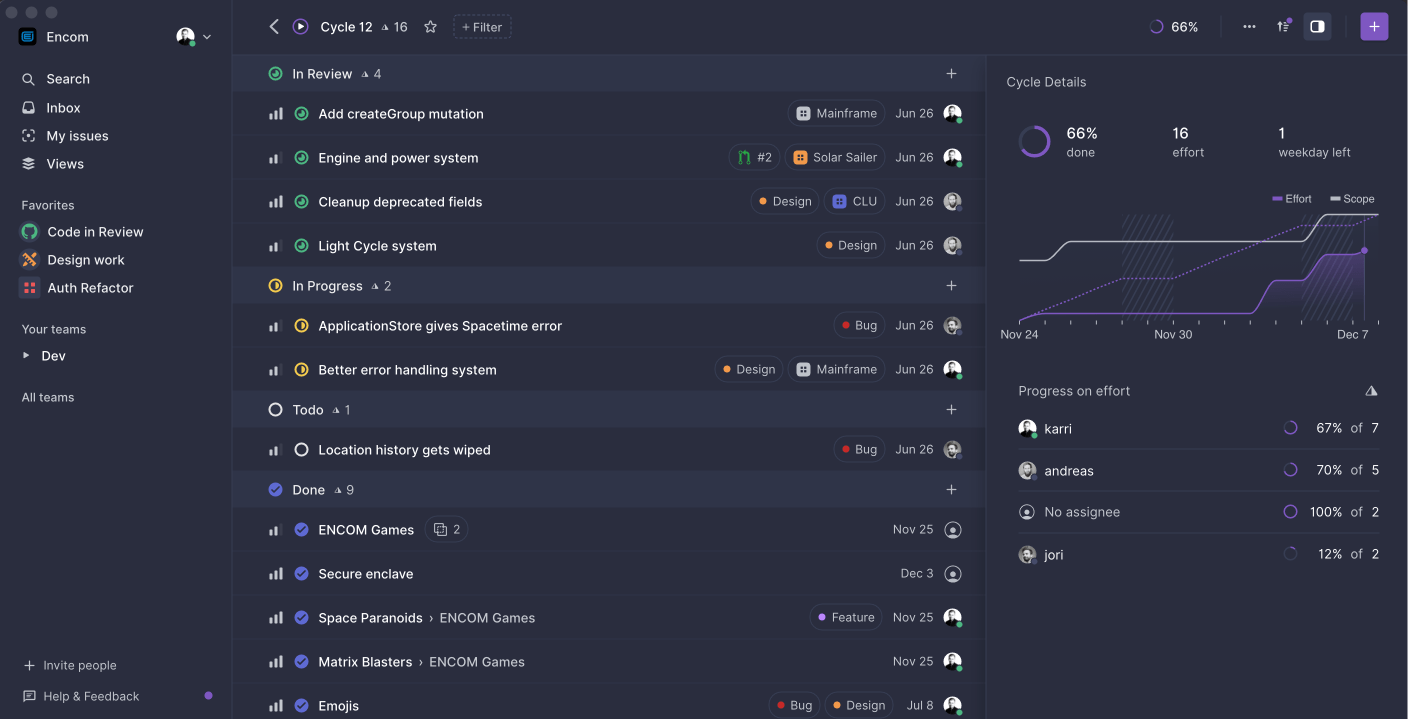
Task: Collapse the In Review section
Action: coord(274,73)
